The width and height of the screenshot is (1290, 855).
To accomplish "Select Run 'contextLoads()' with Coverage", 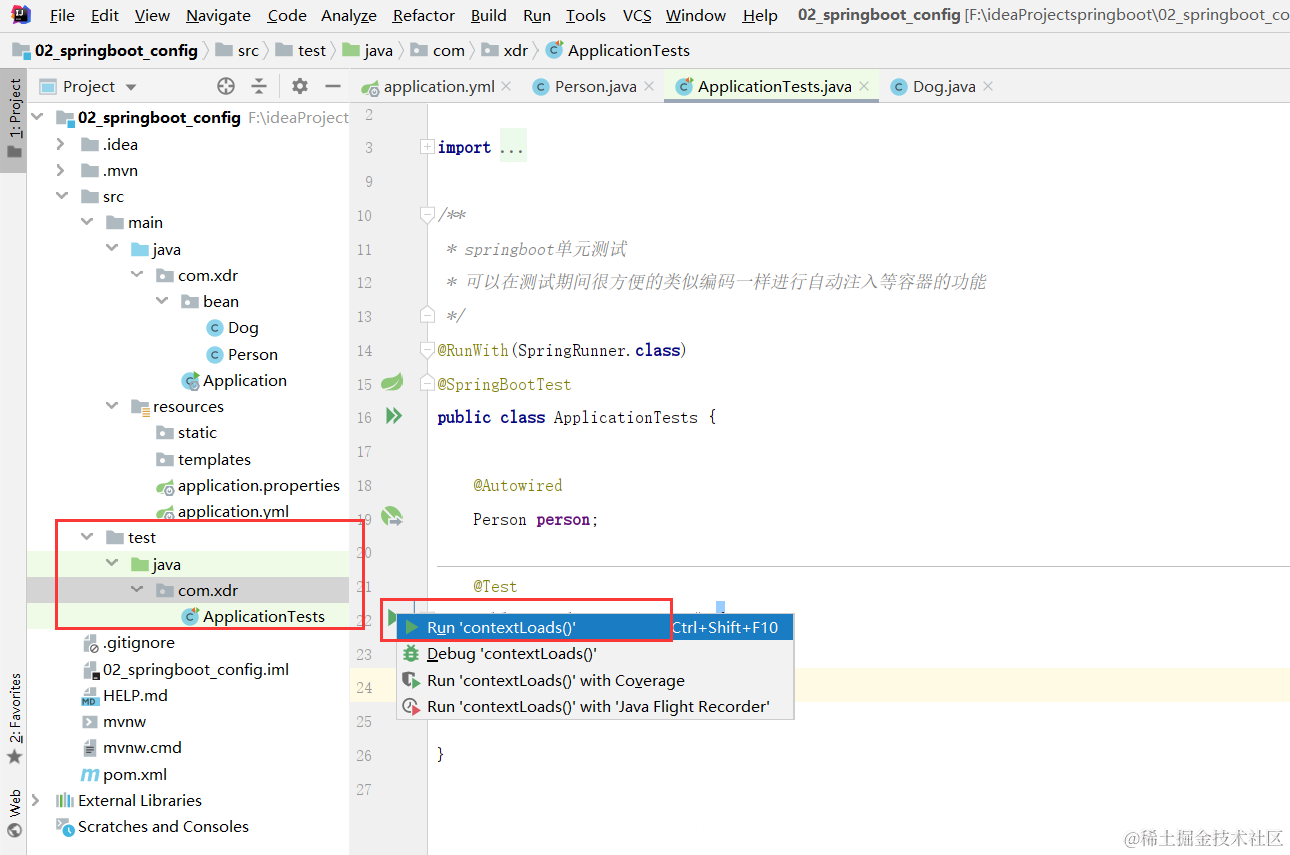I will tap(595, 680).
